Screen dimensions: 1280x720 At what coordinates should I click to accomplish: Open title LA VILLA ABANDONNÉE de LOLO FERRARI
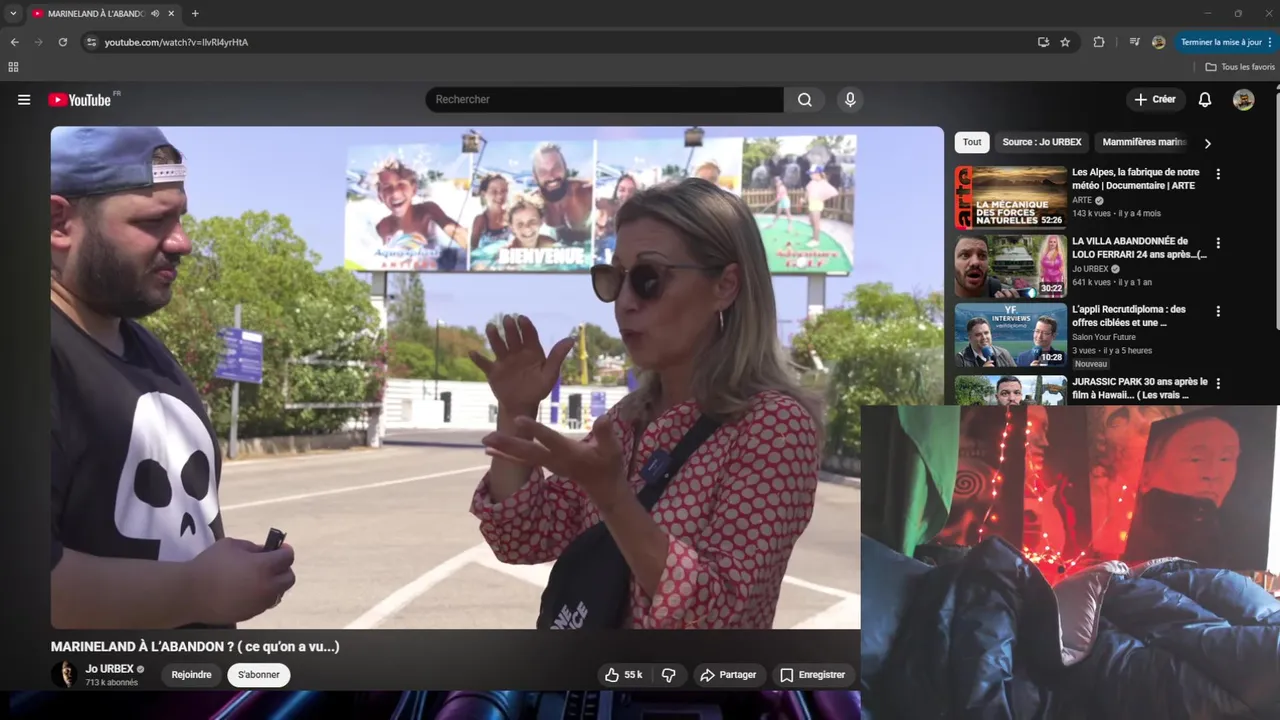(1140, 247)
